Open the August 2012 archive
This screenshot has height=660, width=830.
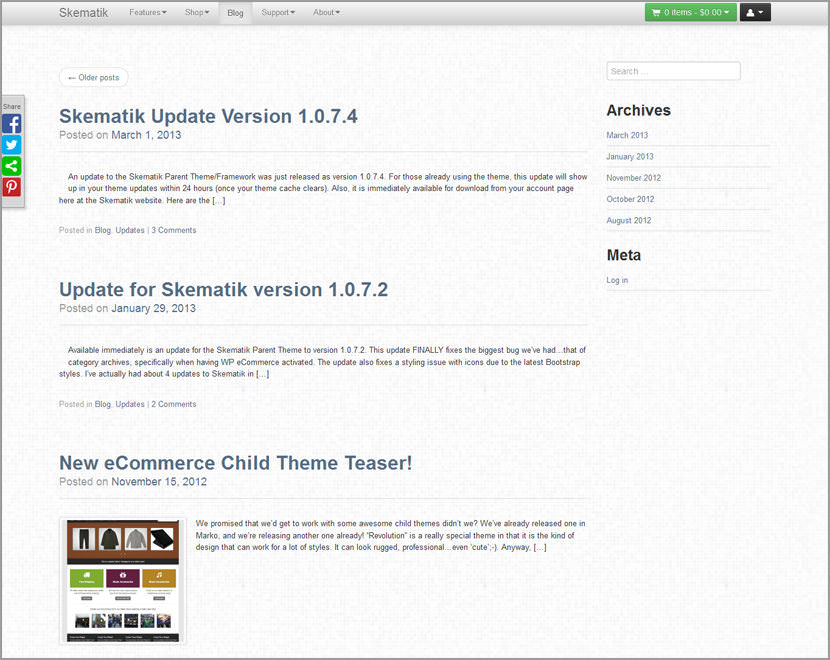click(x=628, y=220)
